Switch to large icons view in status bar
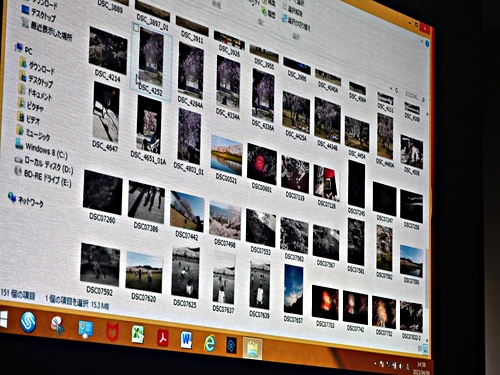This screenshot has height=375, width=500. (x=425, y=350)
